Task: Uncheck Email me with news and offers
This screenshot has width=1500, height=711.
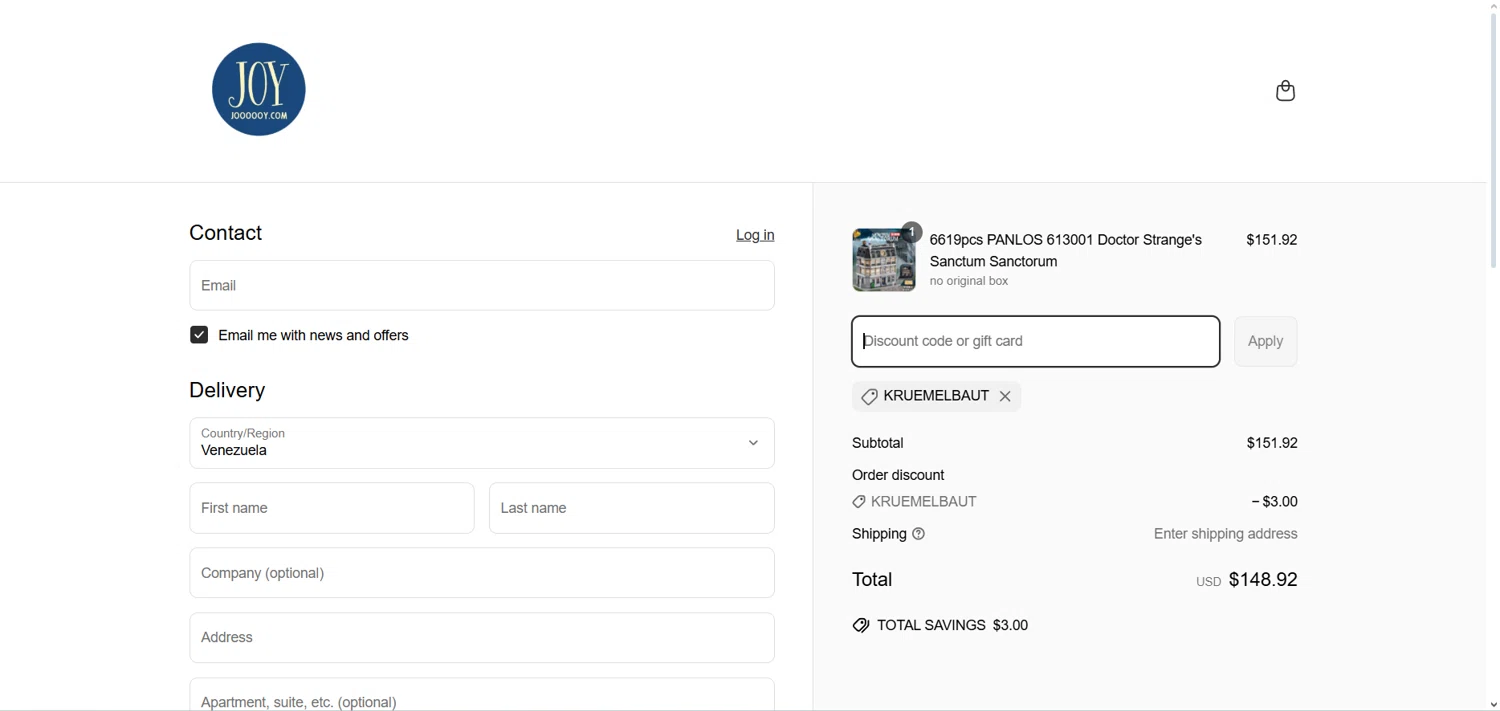Action: pos(199,335)
